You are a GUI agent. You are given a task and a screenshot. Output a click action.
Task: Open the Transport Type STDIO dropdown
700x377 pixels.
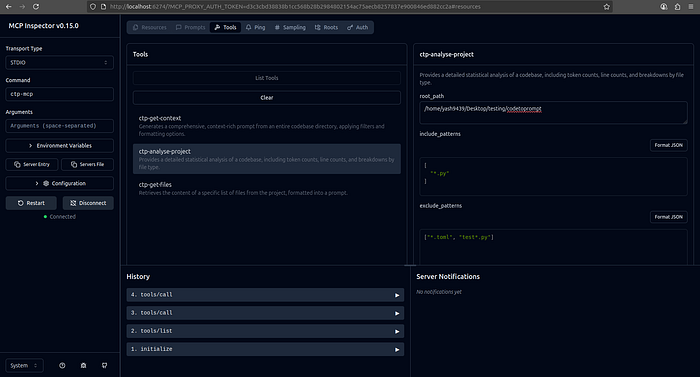(59, 63)
